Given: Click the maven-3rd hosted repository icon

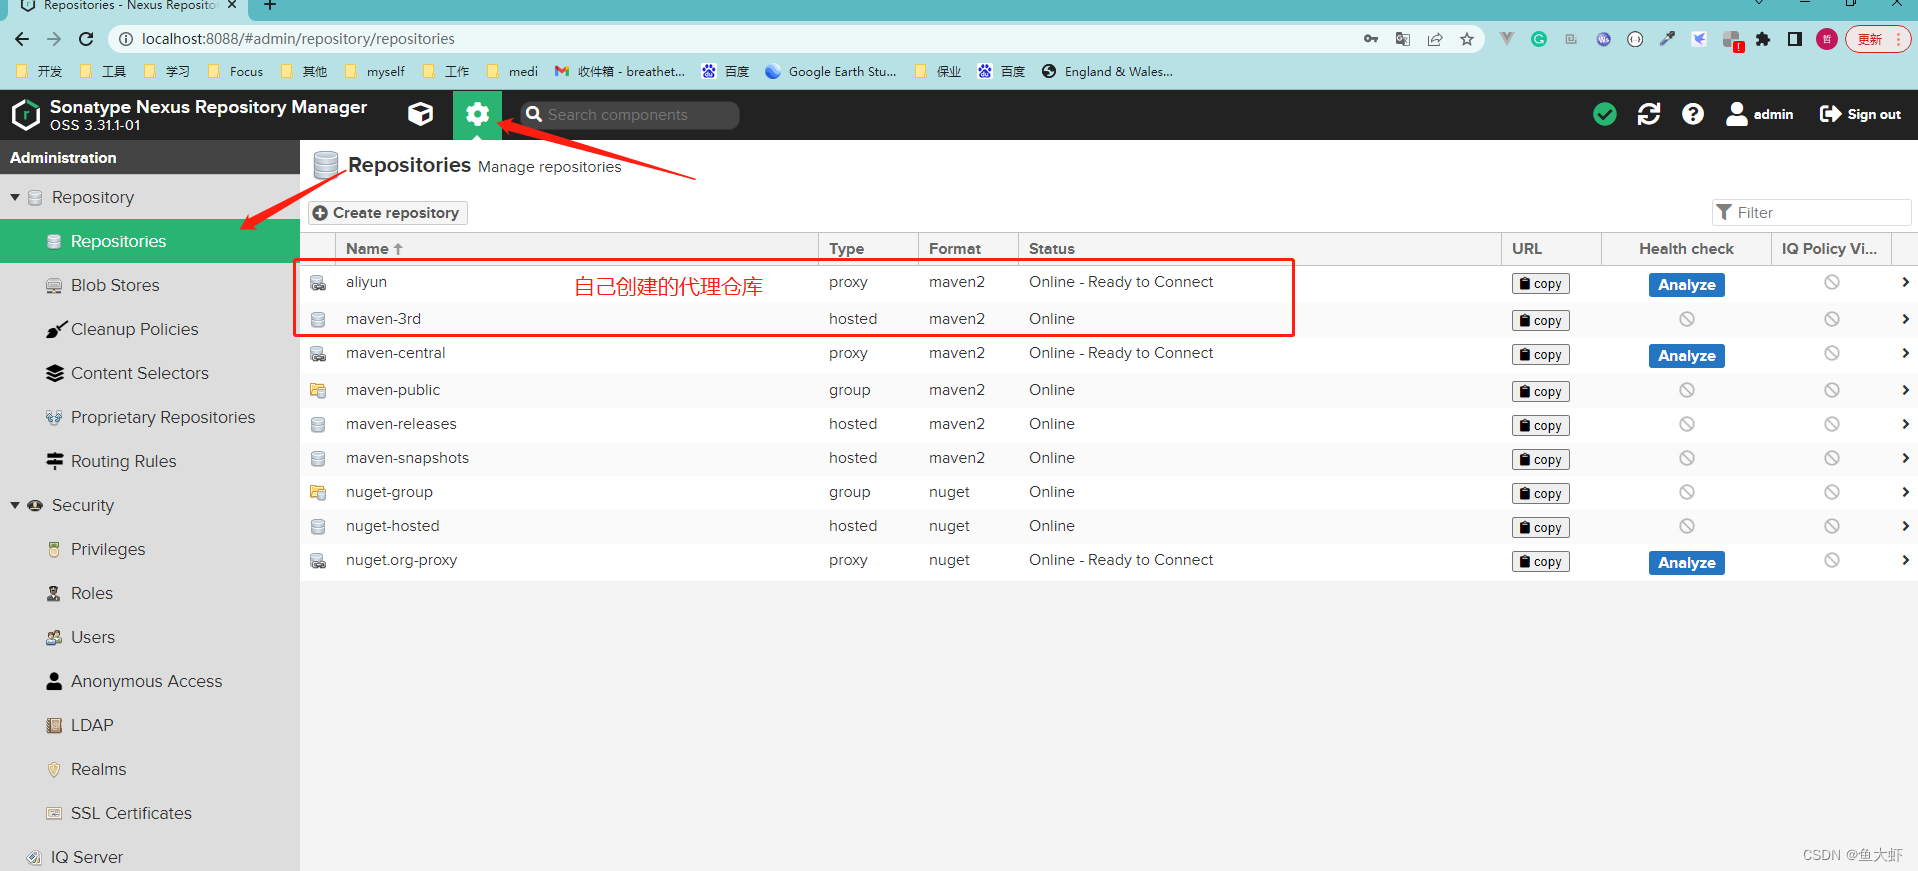Looking at the screenshot, I should click(318, 319).
